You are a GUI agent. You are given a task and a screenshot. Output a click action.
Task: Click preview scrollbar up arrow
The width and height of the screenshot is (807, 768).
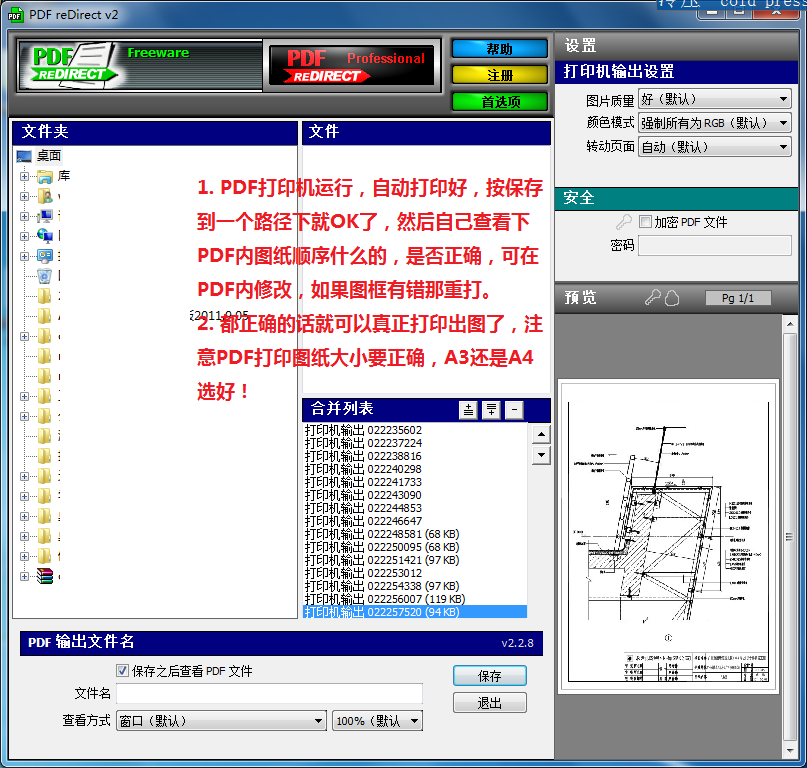(x=790, y=324)
